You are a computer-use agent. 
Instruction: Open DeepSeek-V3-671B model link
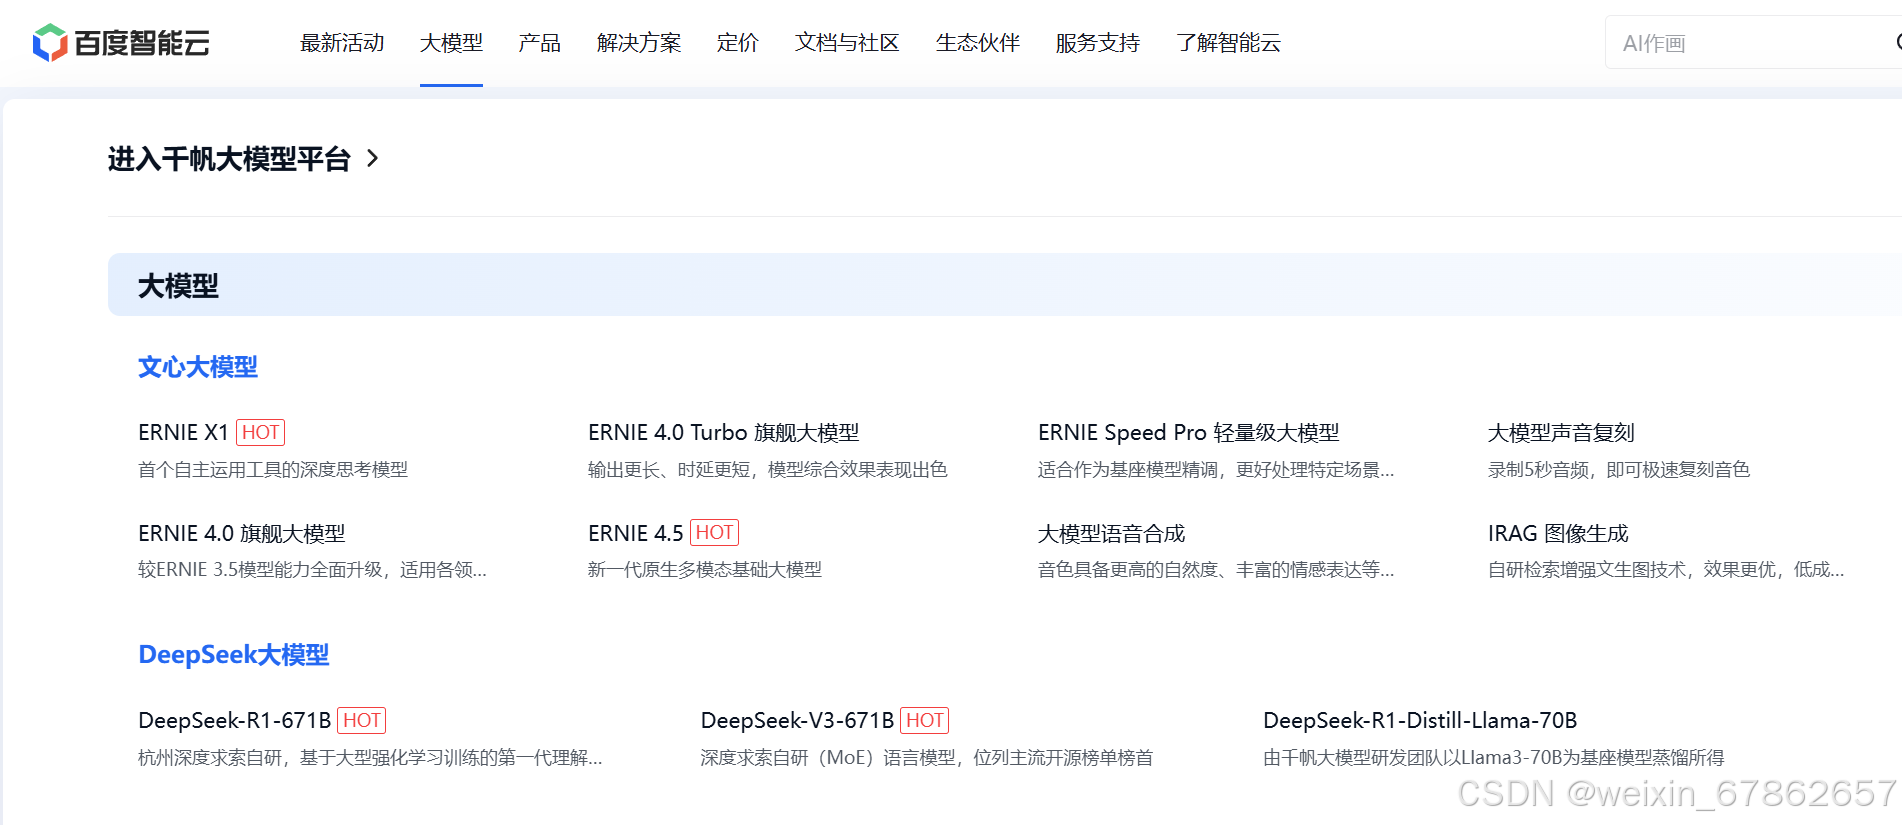pos(797,720)
